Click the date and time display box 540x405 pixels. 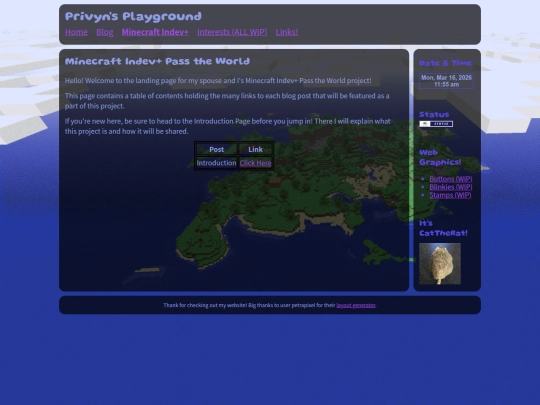click(446, 81)
